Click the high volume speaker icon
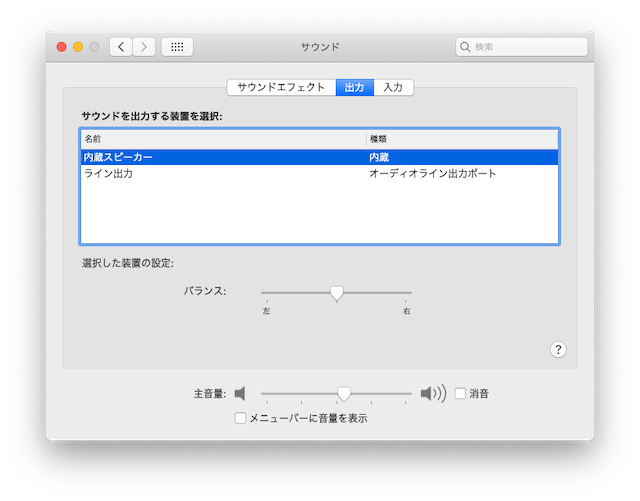 pyautogui.click(x=433, y=394)
